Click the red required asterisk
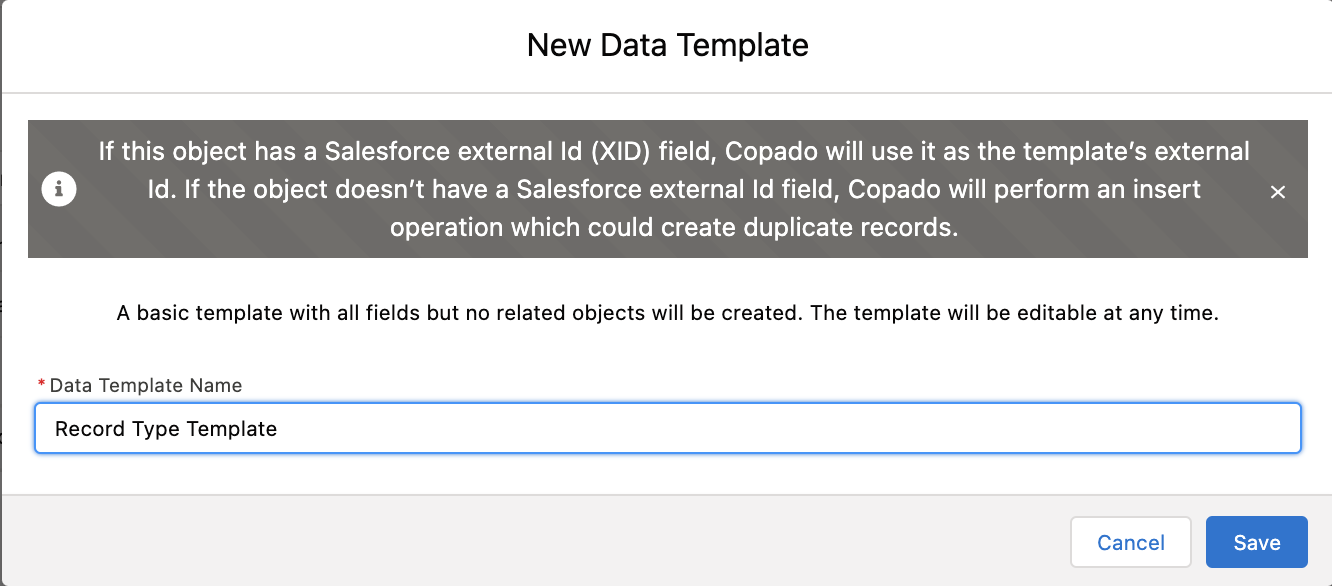This screenshot has width=1332, height=586. (41, 386)
